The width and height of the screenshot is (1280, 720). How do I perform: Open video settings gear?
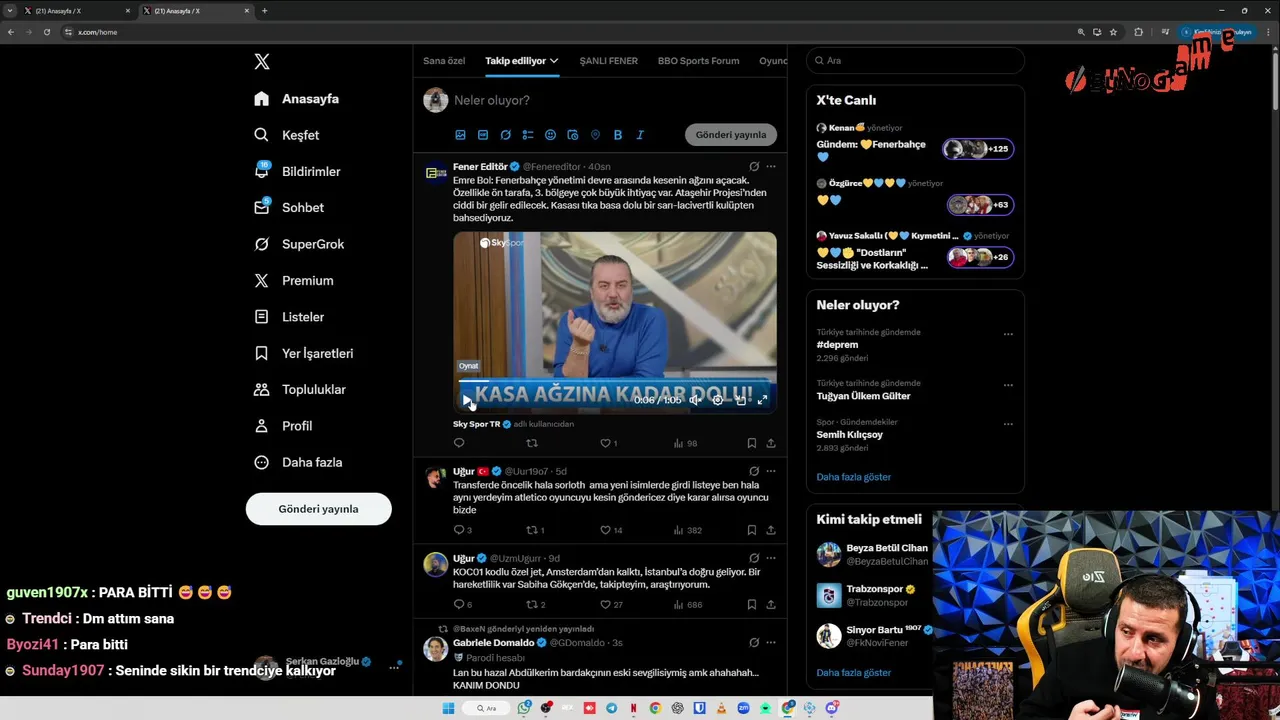[718, 400]
